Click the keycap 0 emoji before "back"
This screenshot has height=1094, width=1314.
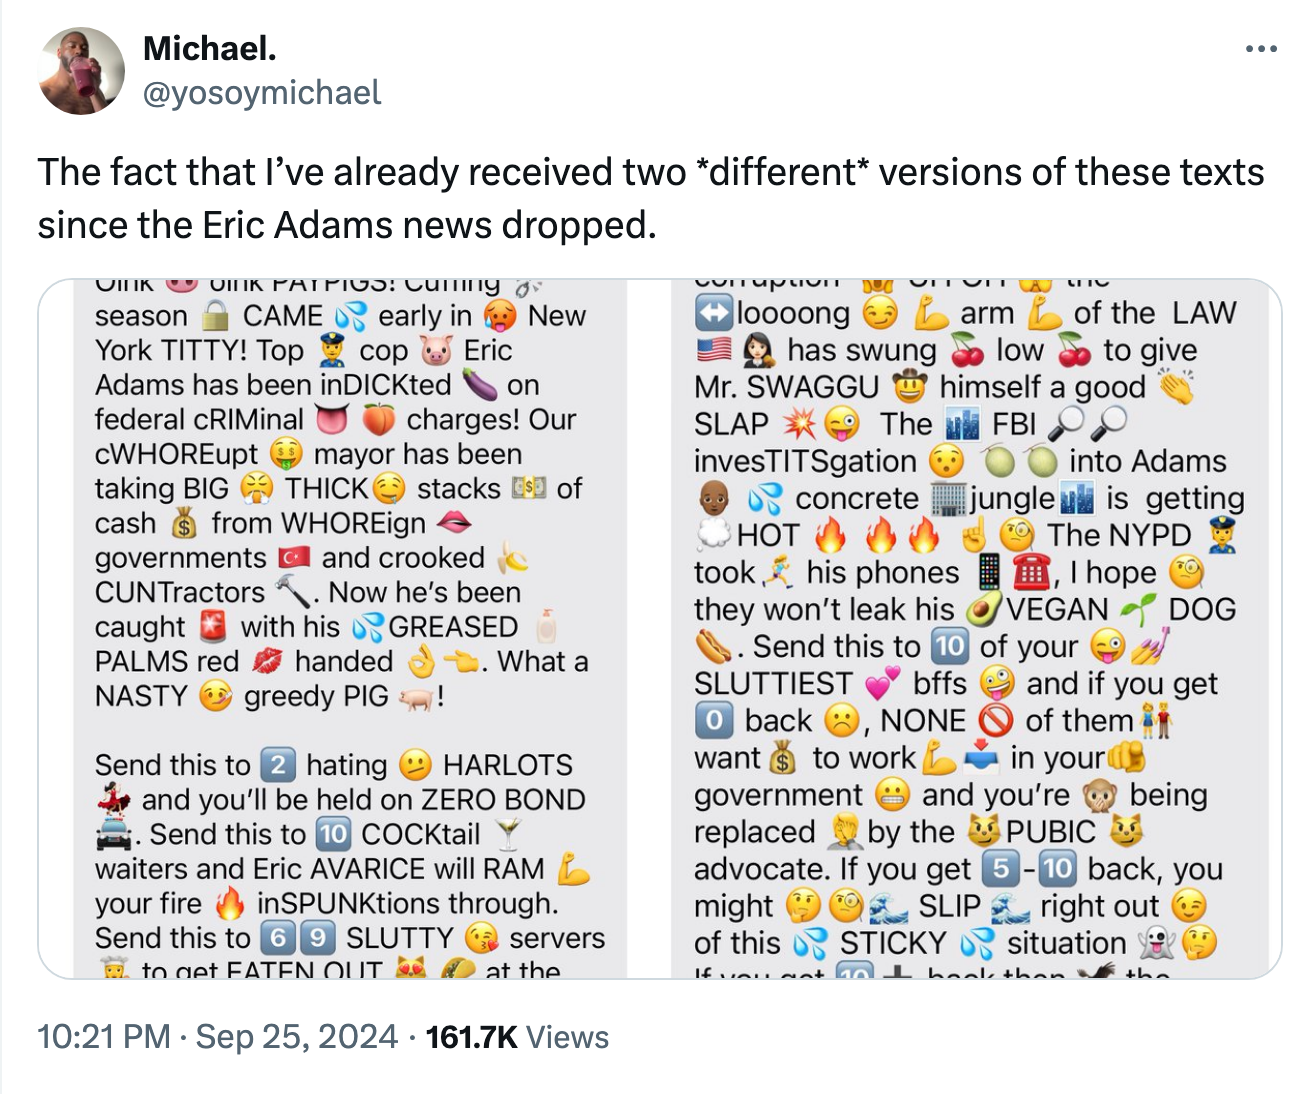tap(713, 721)
